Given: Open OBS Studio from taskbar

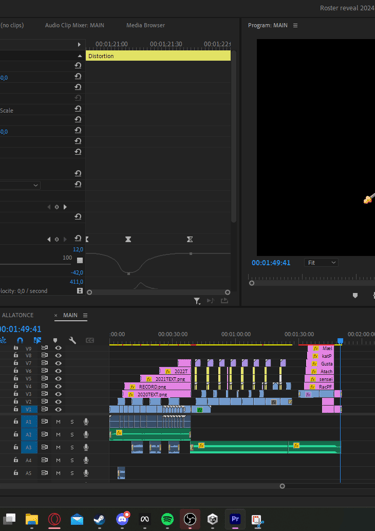Looking at the screenshot, I should (190, 519).
